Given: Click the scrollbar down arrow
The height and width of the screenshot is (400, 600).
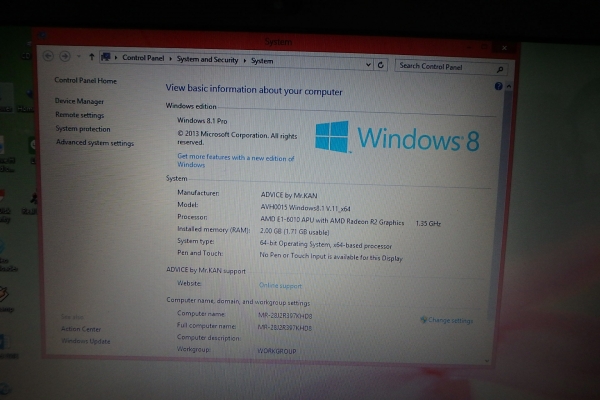Looking at the screenshot, I should (x=487, y=361).
